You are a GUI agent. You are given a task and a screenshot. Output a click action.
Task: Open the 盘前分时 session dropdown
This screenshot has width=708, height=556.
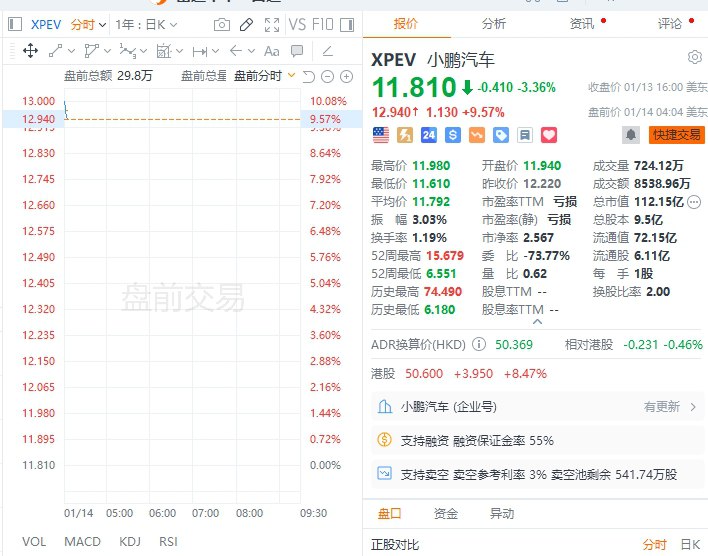(x=265, y=76)
